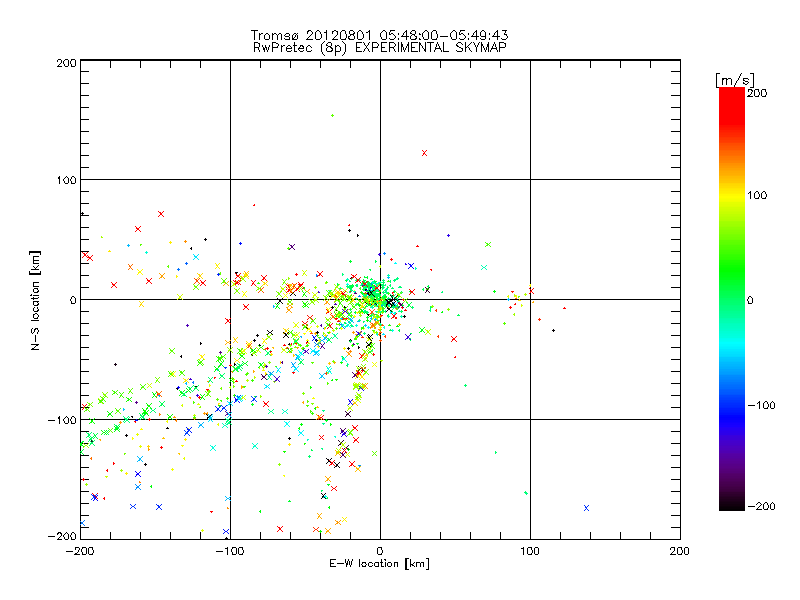Click the 'E-W location [km]' axis label
The width and height of the screenshot is (800, 600).
tap(379, 564)
